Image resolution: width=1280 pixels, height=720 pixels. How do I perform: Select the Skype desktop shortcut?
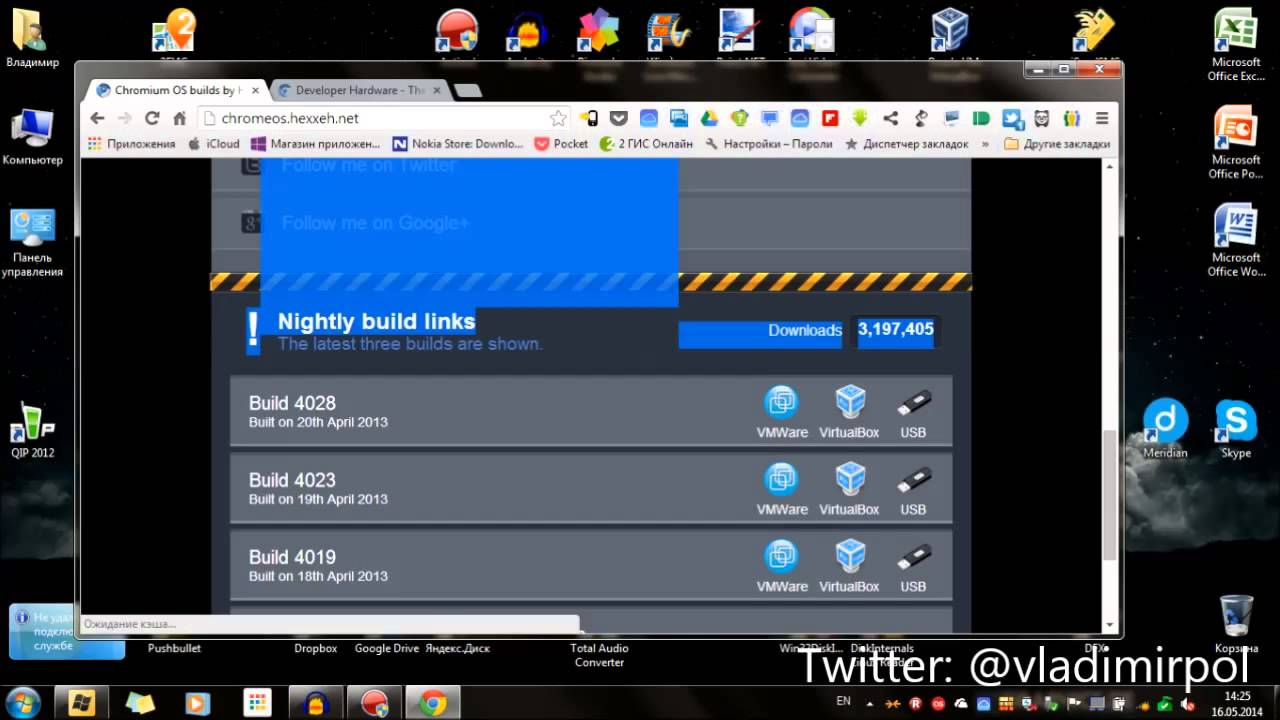[x=1236, y=429]
